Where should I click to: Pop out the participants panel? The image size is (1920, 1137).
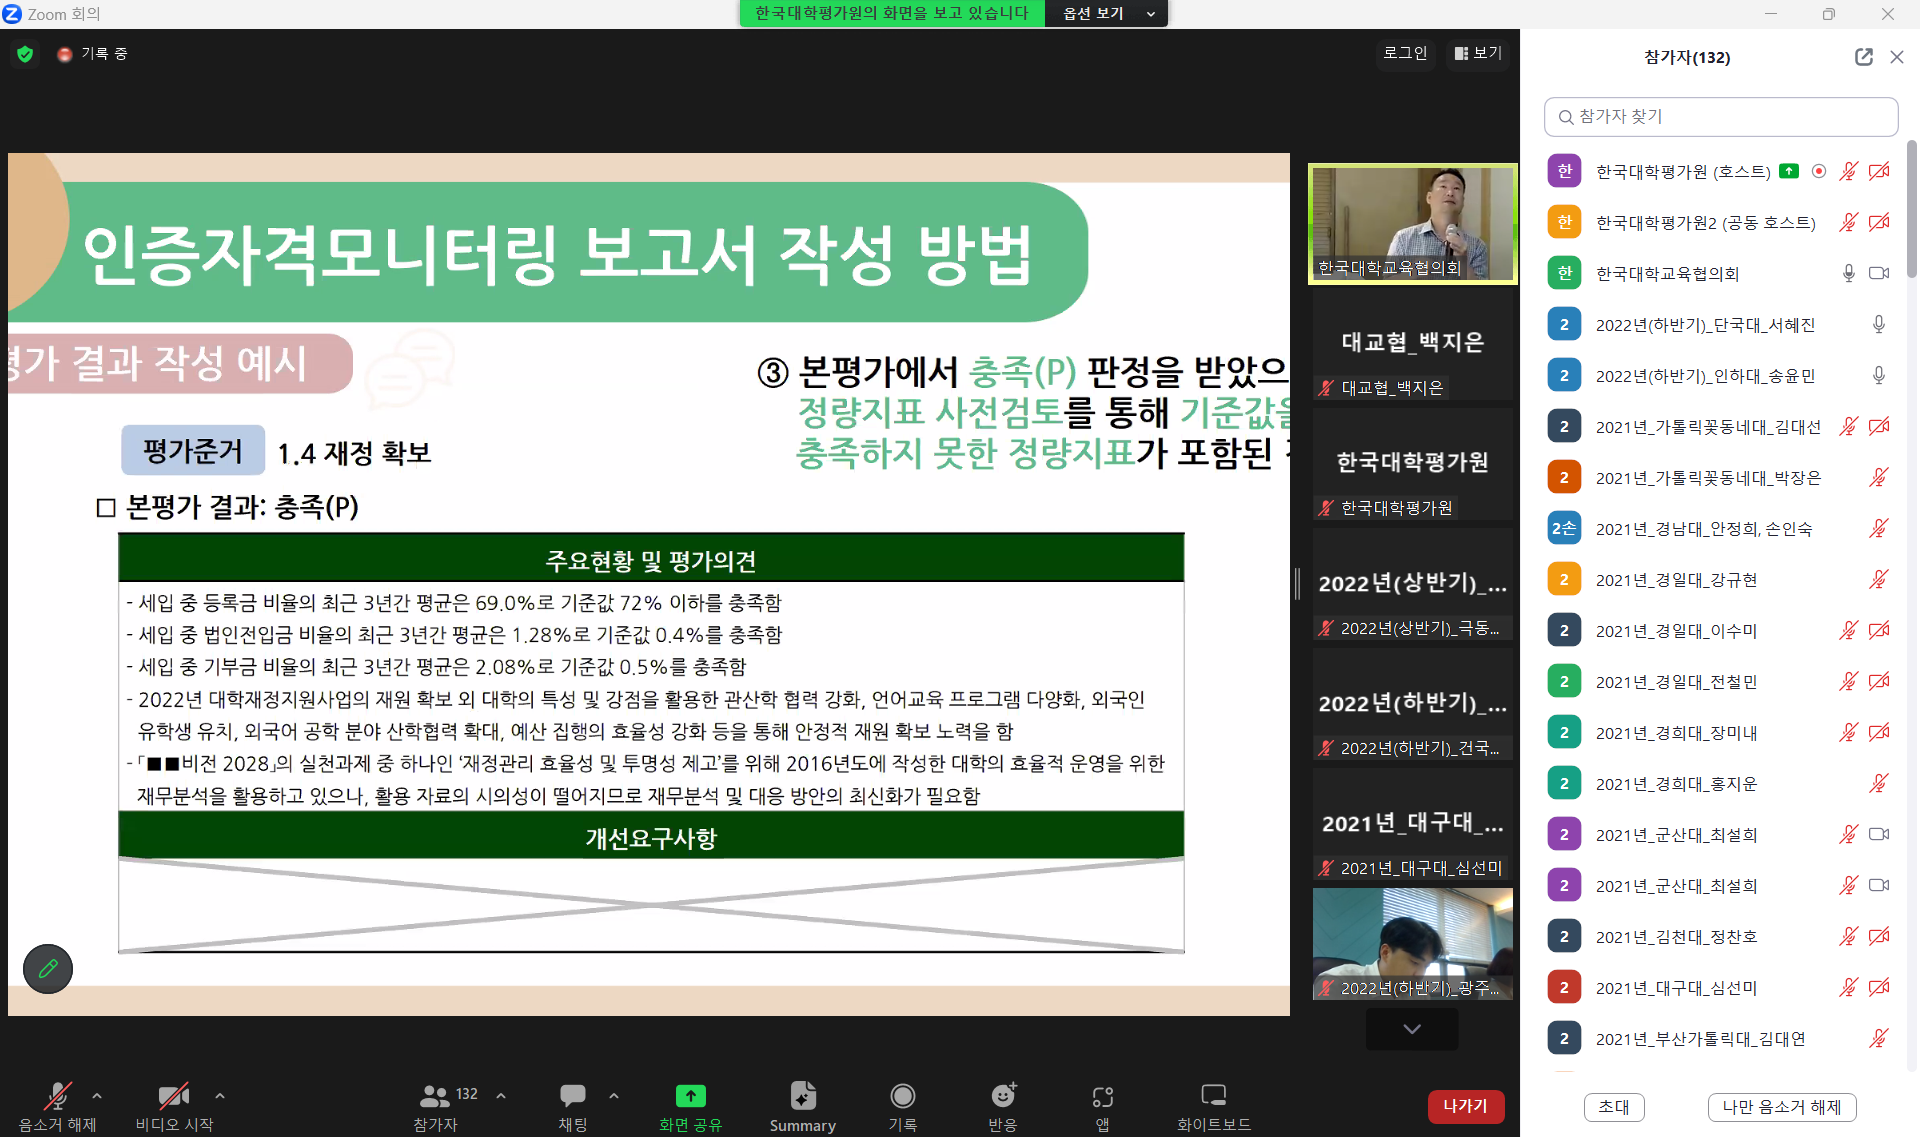point(1863,57)
